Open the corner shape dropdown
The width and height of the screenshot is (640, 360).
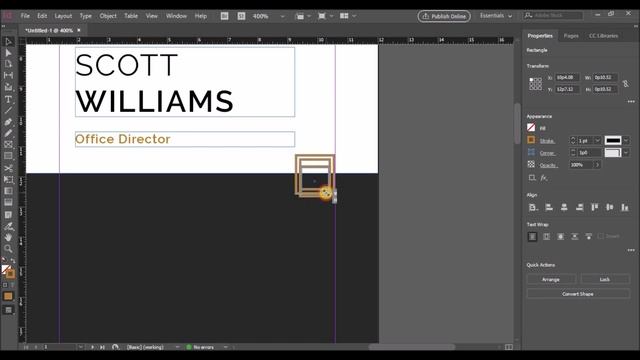pyautogui.click(x=626, y=153)
